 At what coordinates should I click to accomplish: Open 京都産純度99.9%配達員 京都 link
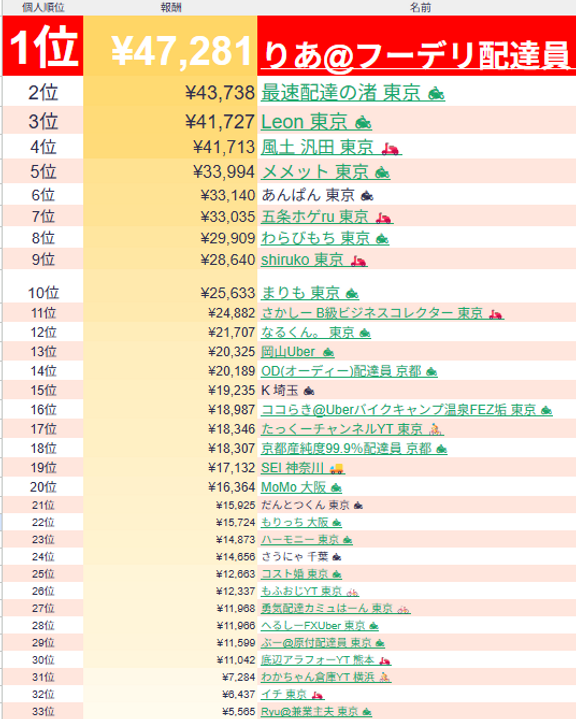(354, 448)
